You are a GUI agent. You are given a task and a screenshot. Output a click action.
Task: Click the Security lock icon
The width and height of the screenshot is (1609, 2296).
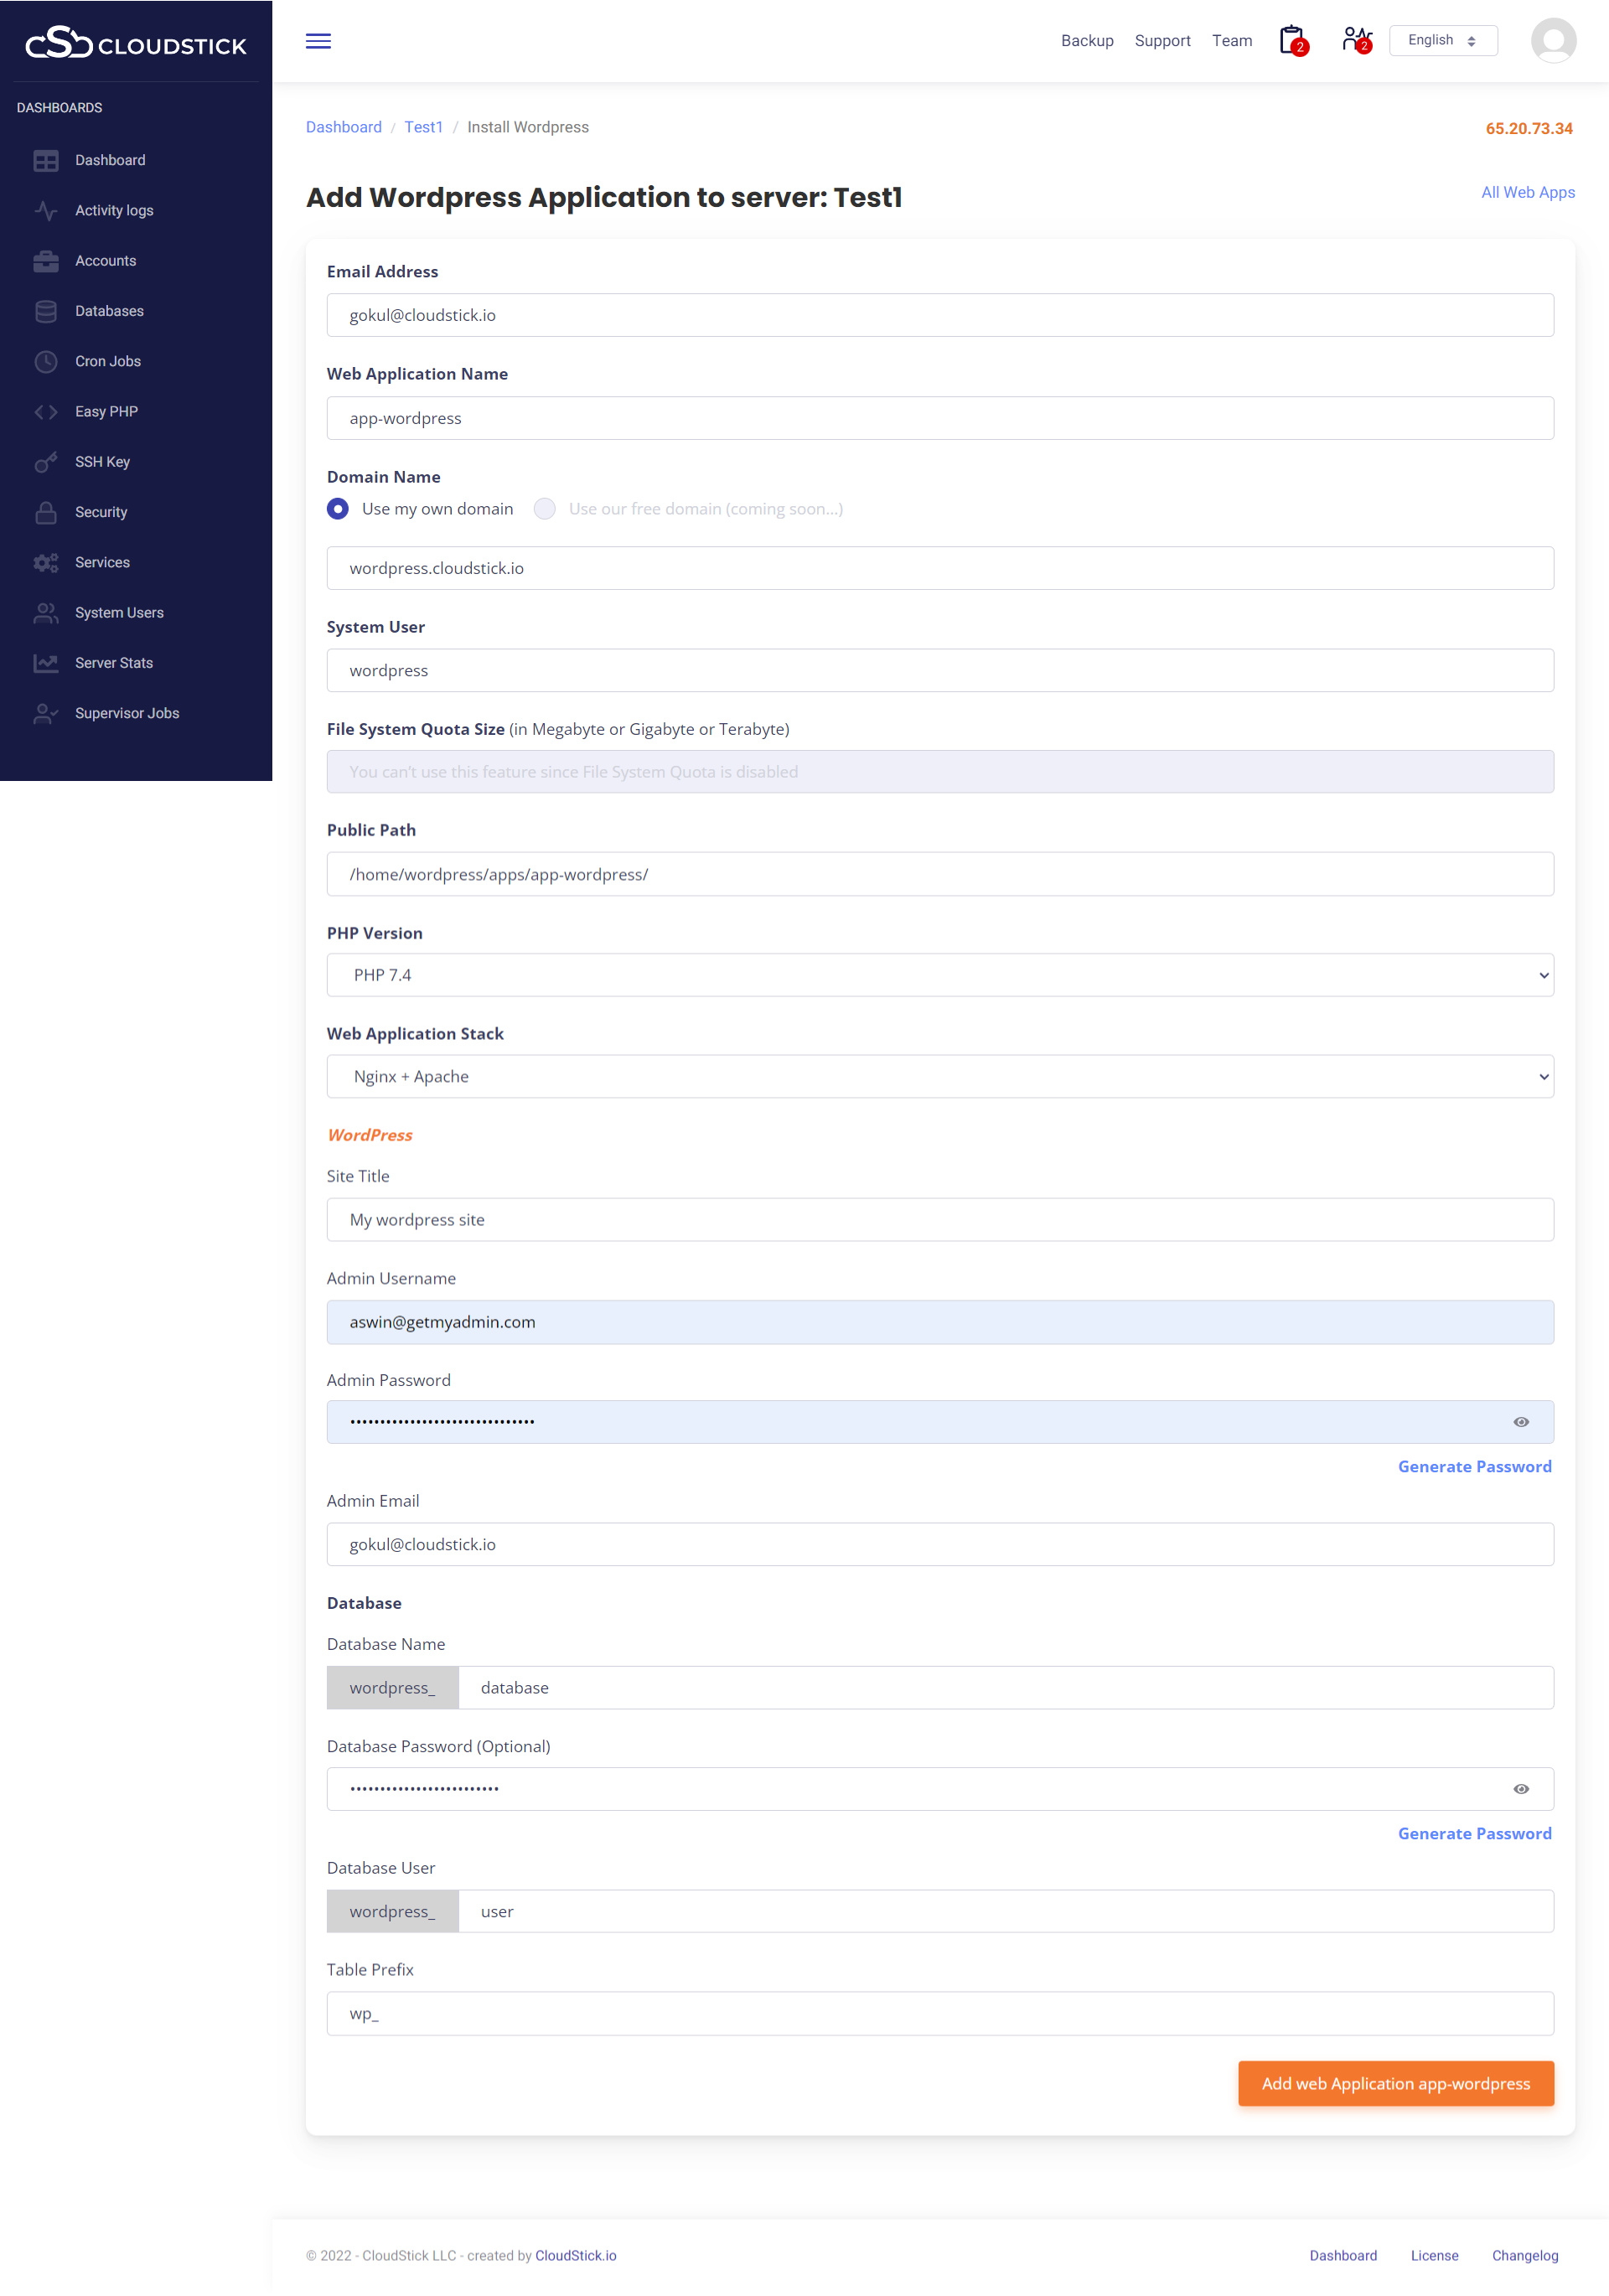[x=46, y=512]
